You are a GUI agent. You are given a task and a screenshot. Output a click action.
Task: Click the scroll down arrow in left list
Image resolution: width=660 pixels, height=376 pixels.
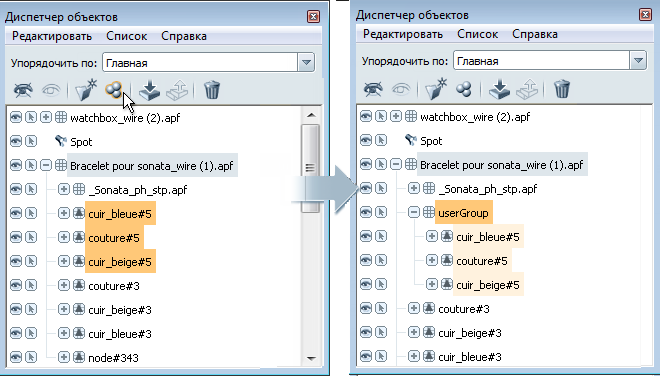point(311,358)
